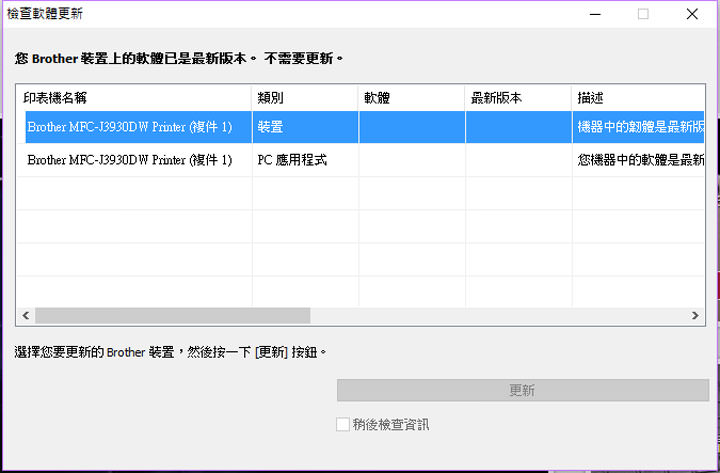Click the 機器中的韌體是最新版 description cell
The image size is (720, 473).
pos(638,127)
